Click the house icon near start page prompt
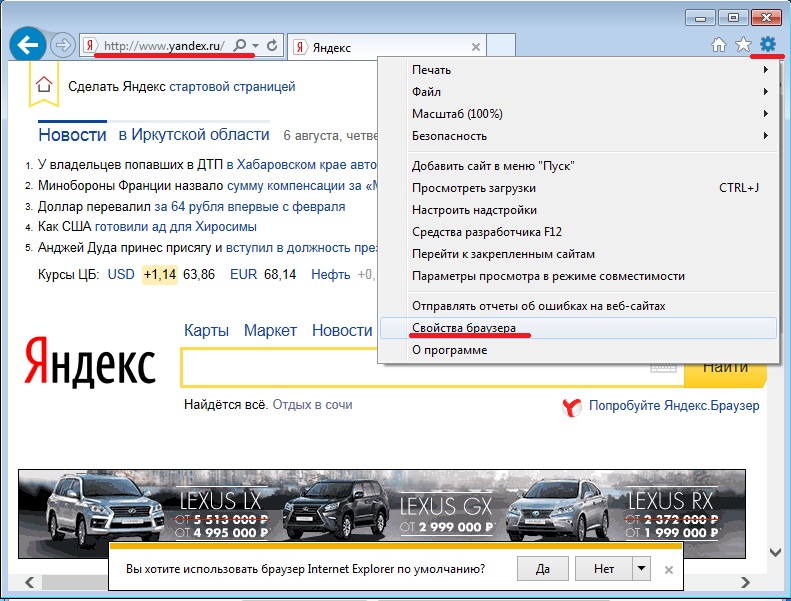791x601 pixels. [44, 86]
